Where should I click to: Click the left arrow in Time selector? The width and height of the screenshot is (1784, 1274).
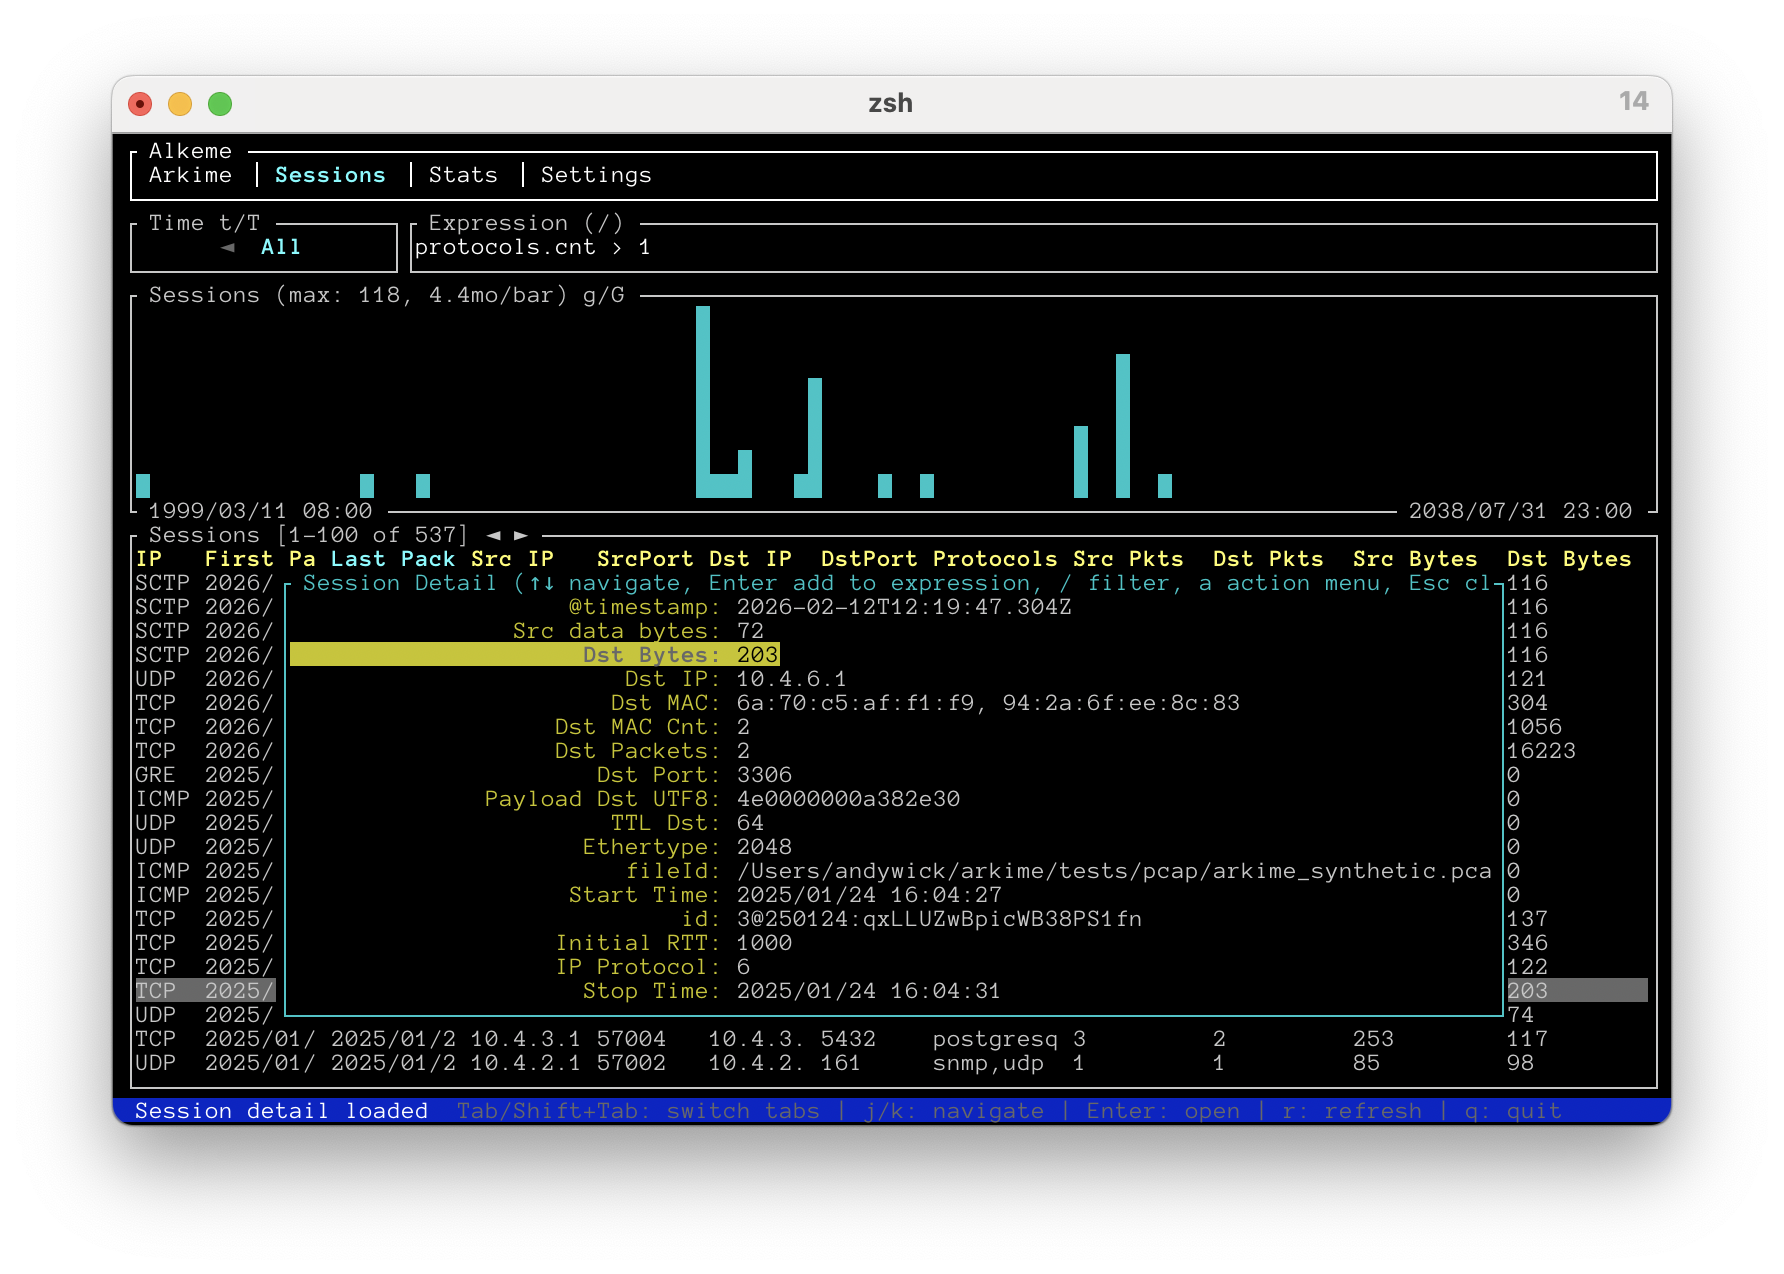click(x=228, y=247)
